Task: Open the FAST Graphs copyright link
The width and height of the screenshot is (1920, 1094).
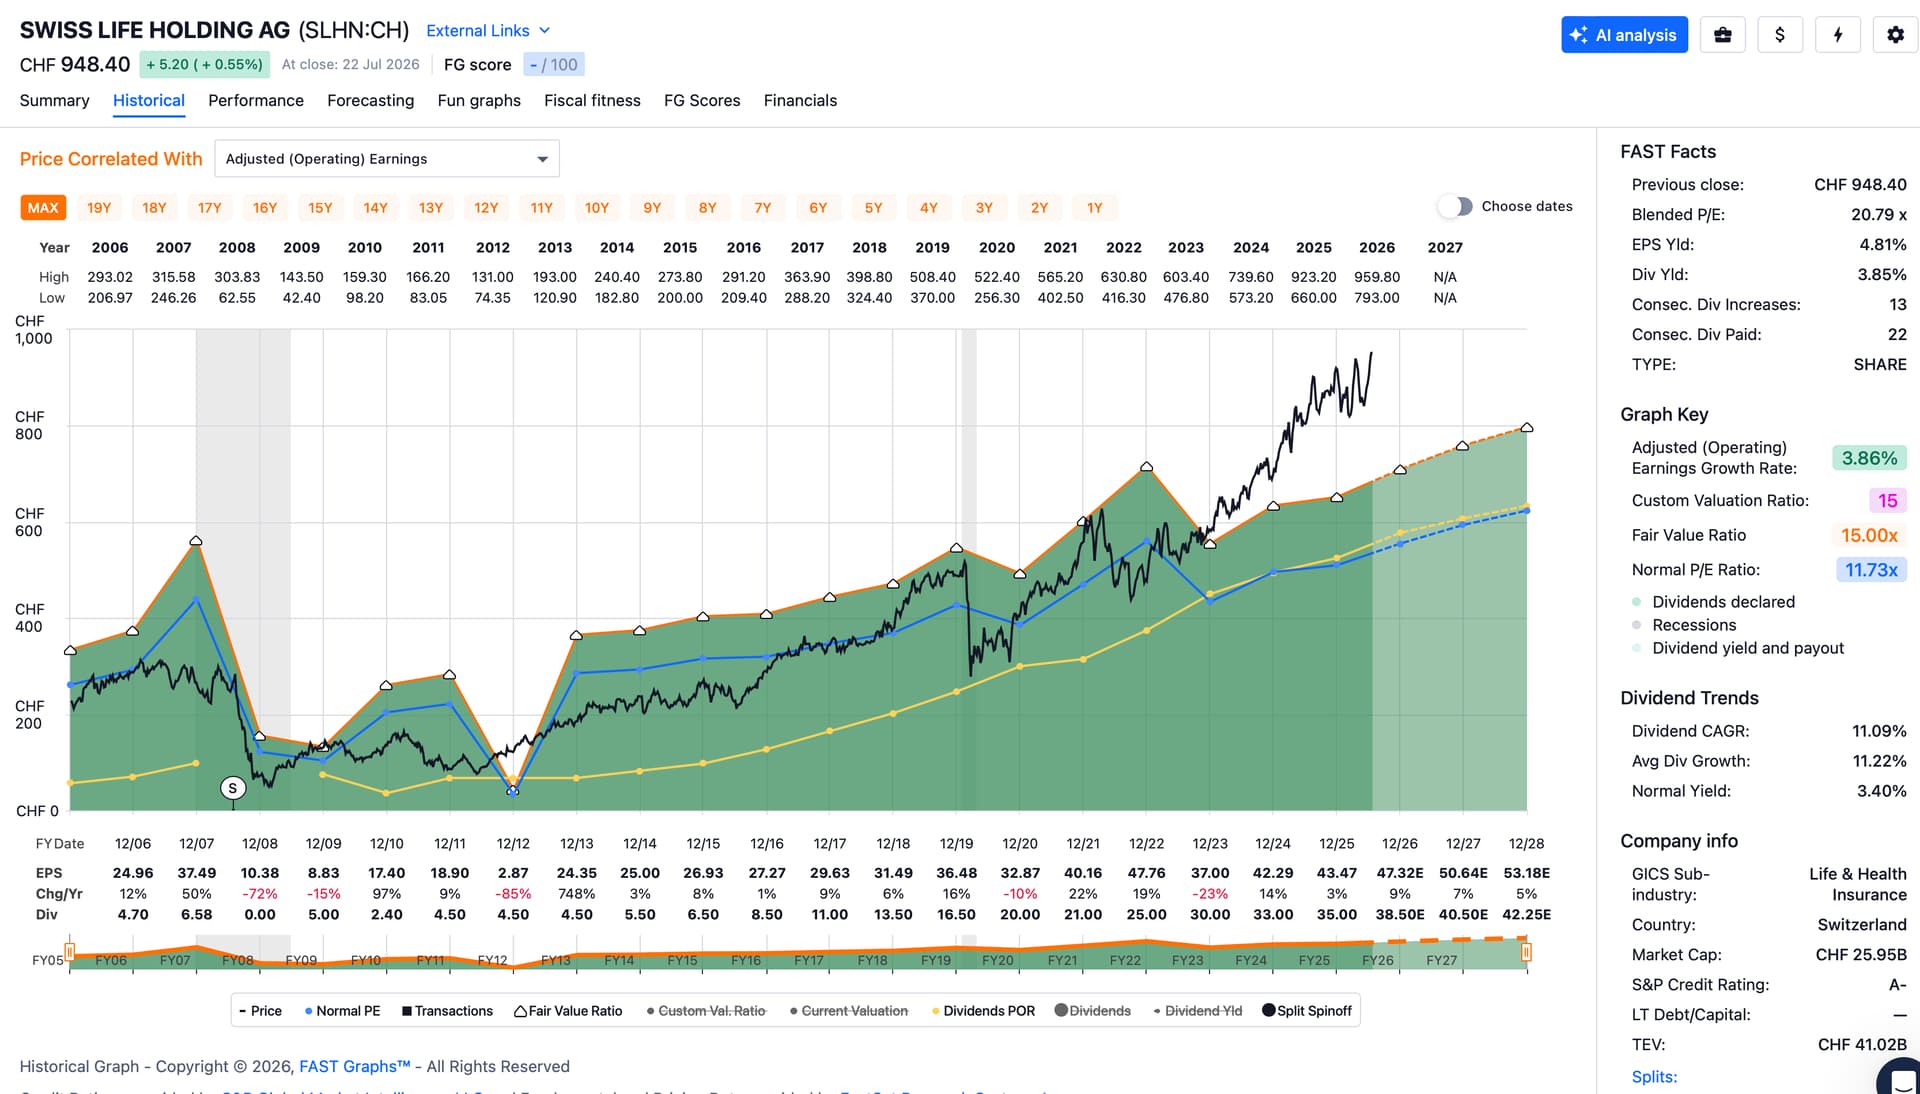Action: coord(355,1067)
